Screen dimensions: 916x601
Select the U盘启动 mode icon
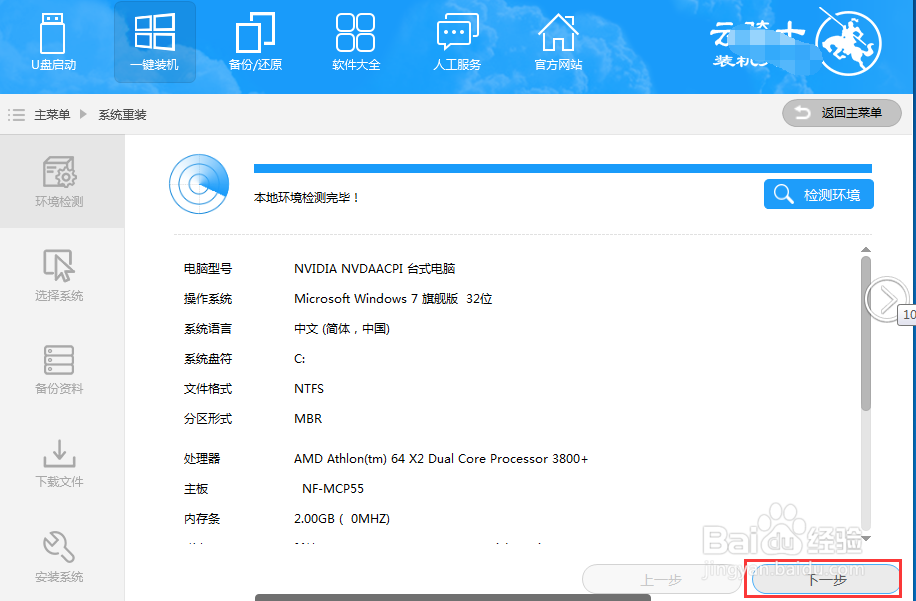pos(52,42)
